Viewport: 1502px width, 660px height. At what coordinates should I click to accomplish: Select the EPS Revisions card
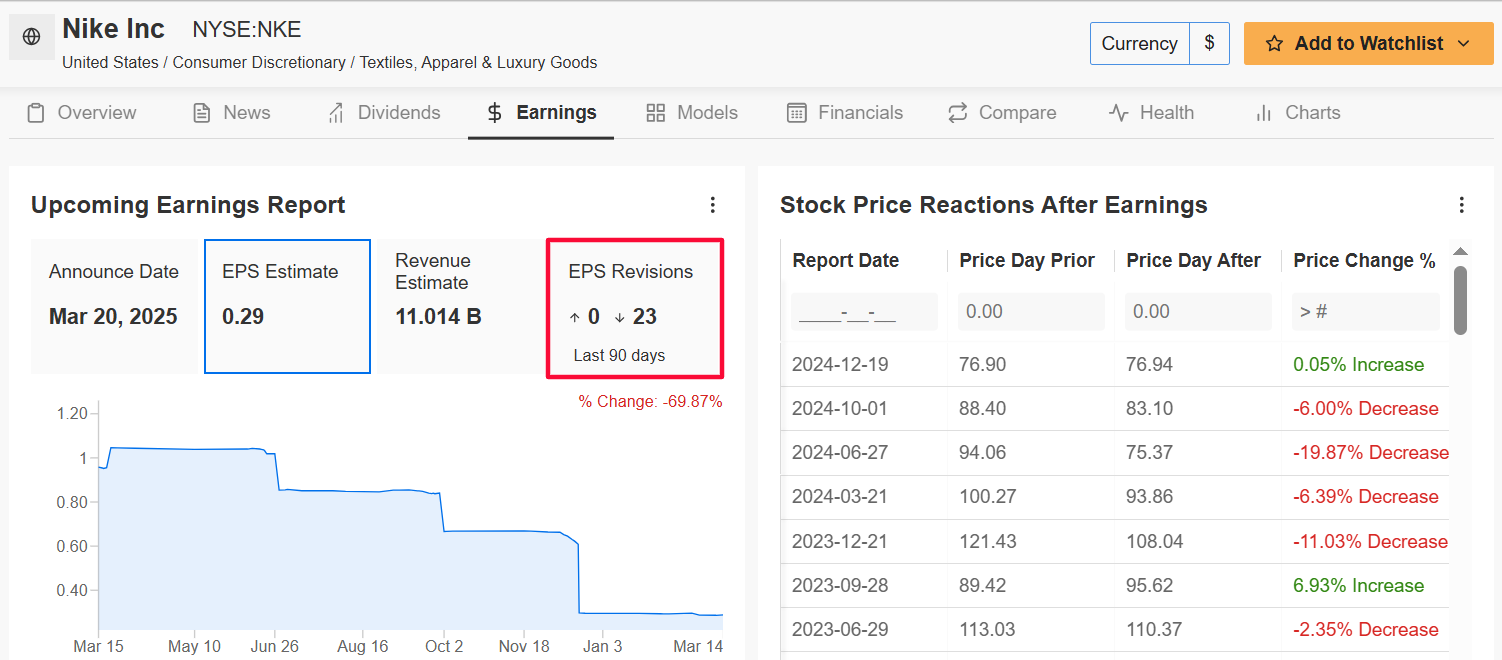point(635,308)
